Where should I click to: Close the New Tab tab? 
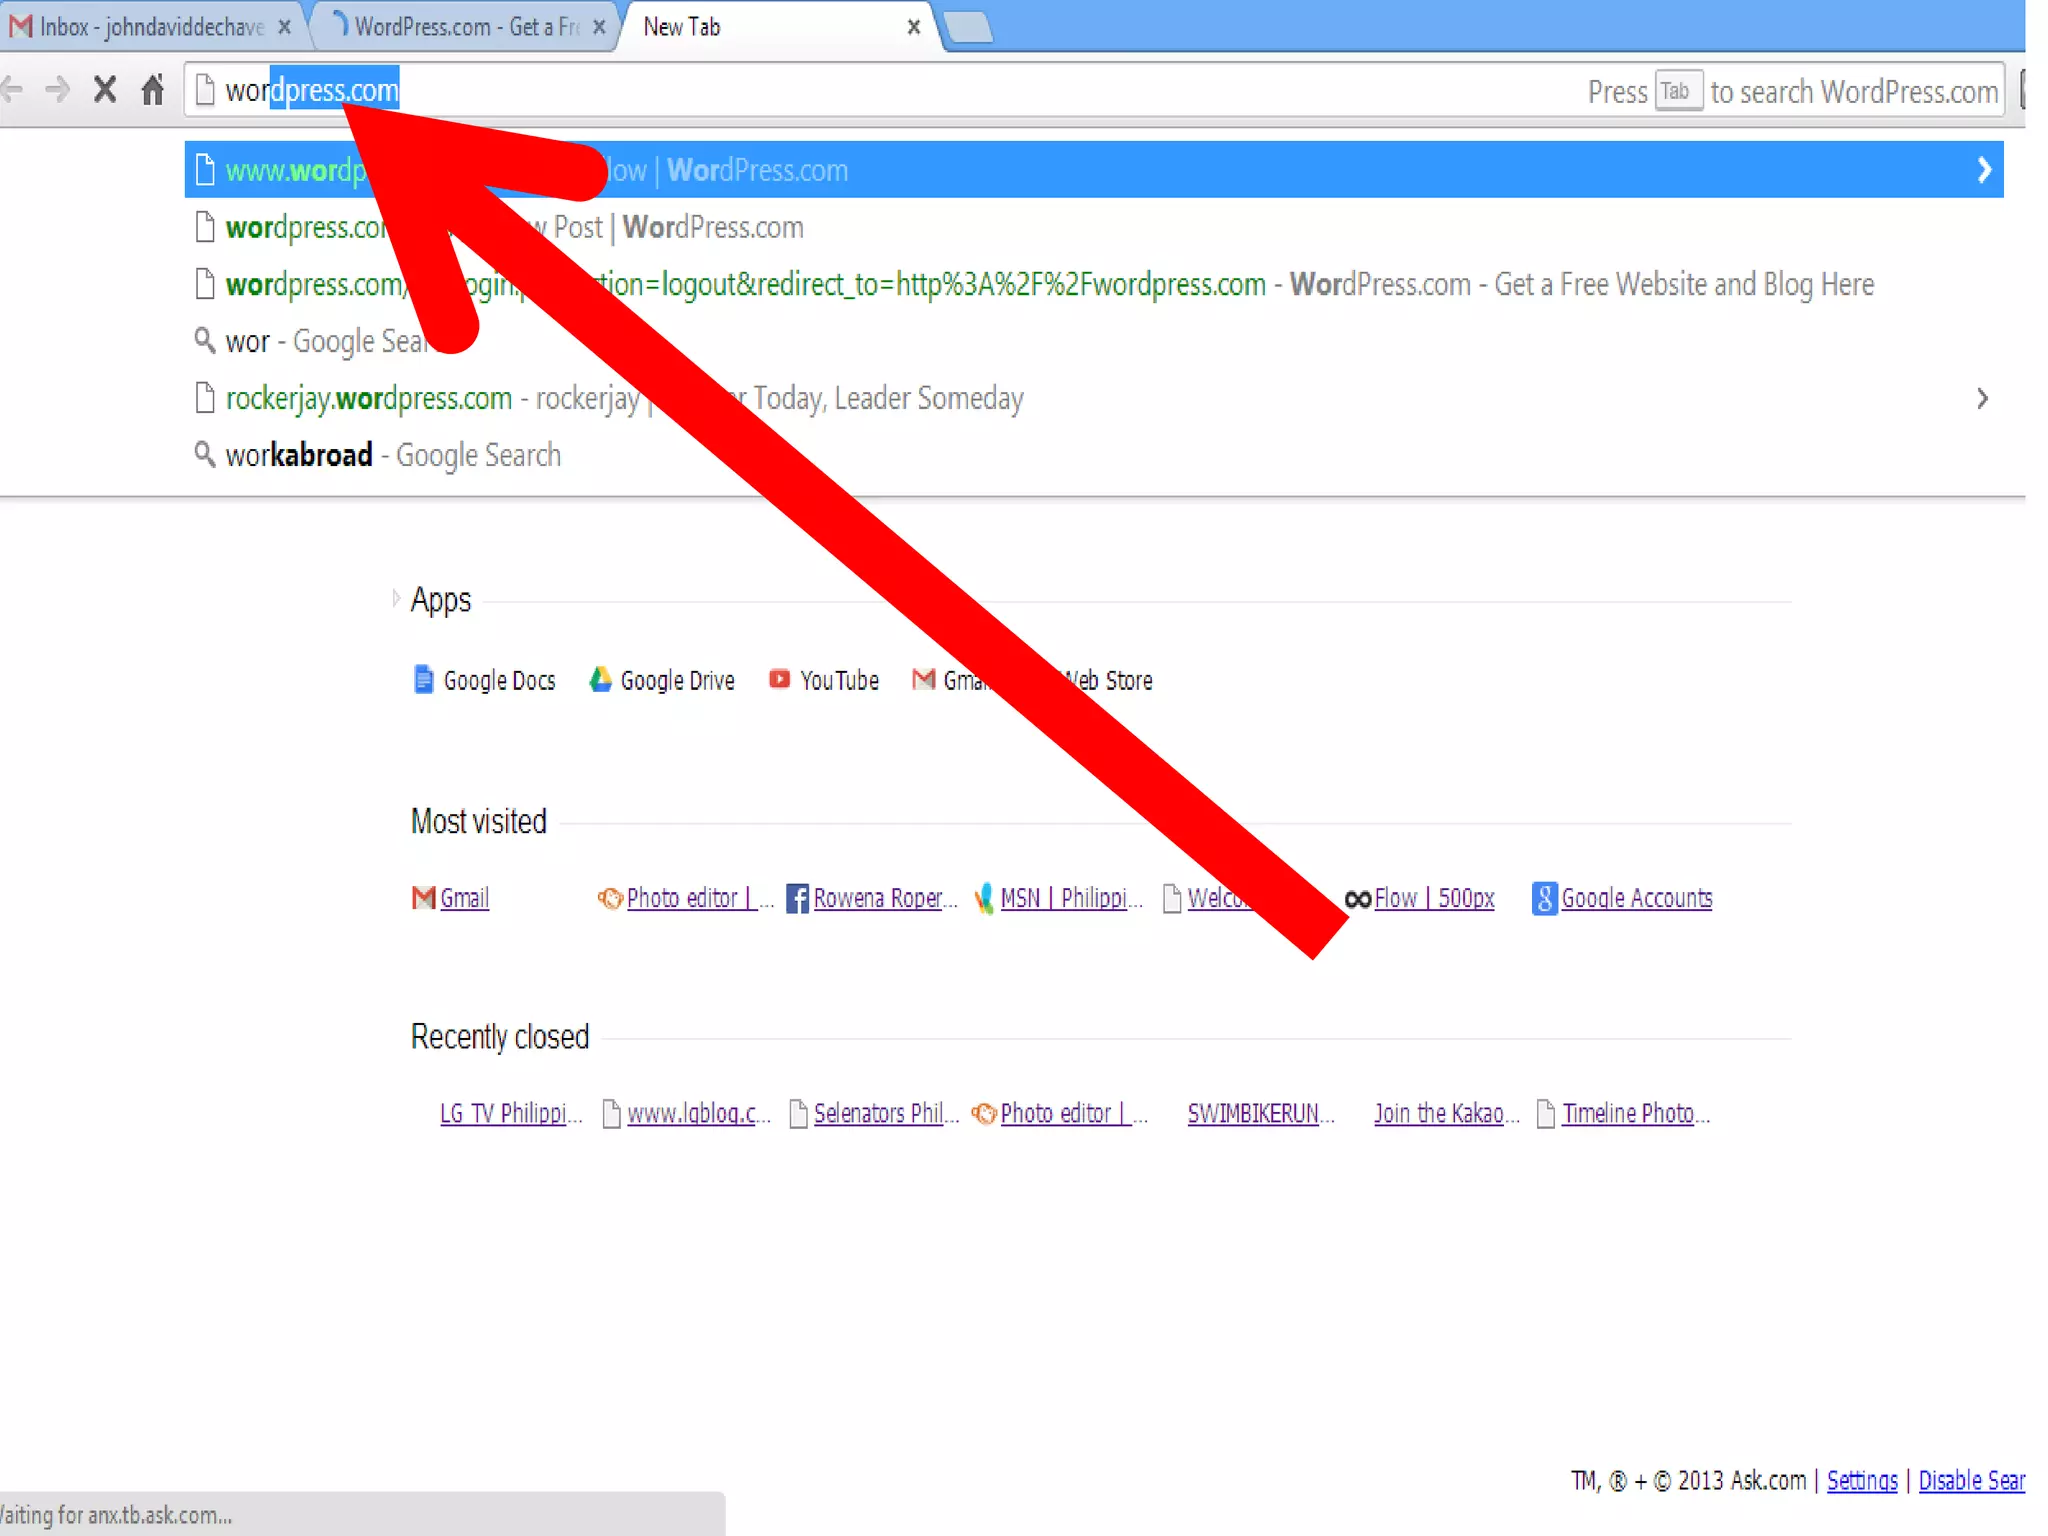(913, 27)
